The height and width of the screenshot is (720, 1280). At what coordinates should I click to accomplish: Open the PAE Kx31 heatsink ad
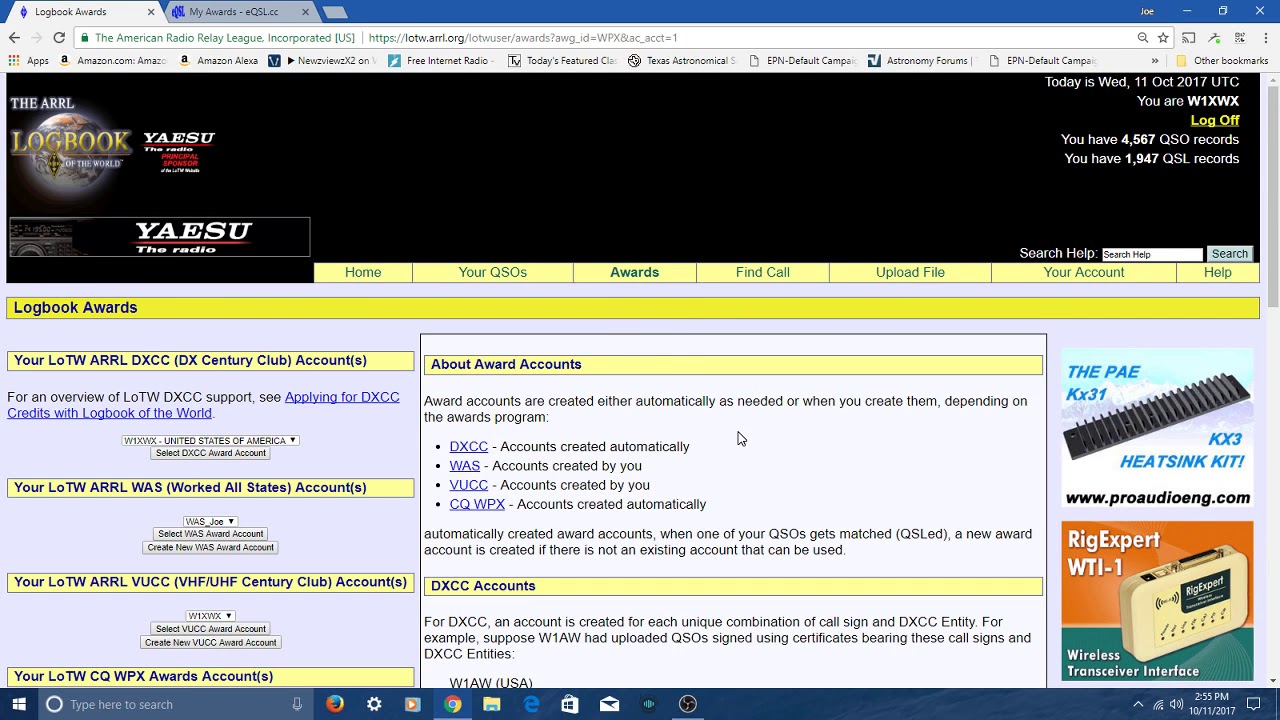click(1157, 428)
